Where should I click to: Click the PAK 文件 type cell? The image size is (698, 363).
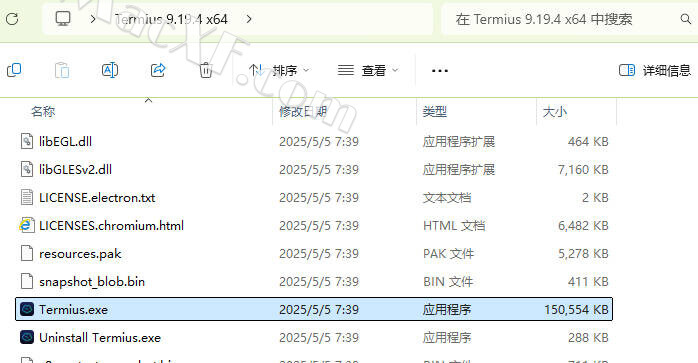tap(448, 254)
